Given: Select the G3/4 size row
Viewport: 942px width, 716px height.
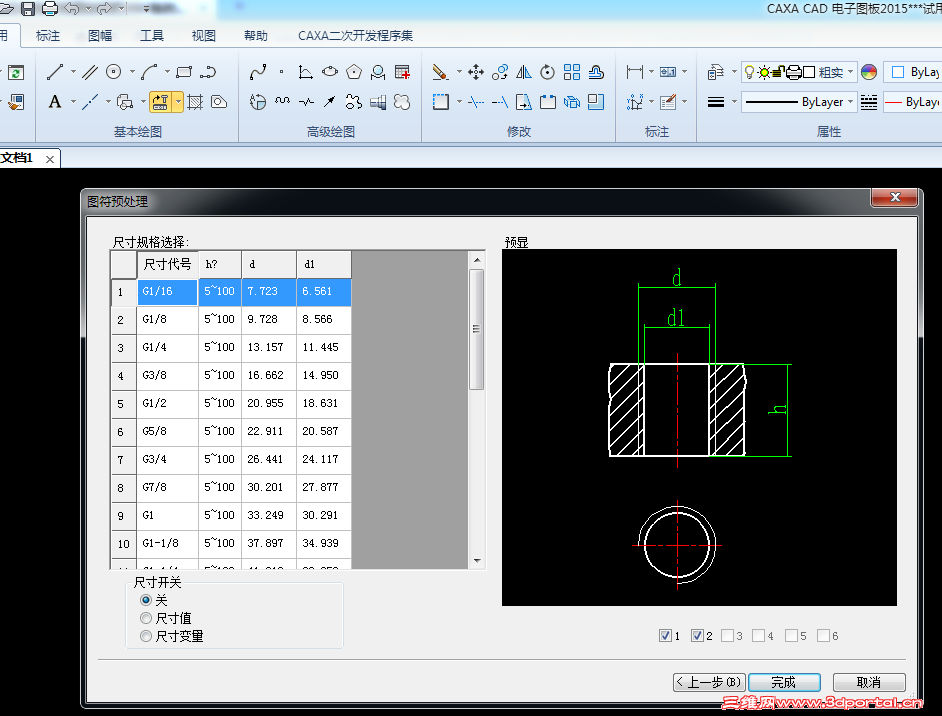Looking at the screenshot, I should [x=231, y=459].
